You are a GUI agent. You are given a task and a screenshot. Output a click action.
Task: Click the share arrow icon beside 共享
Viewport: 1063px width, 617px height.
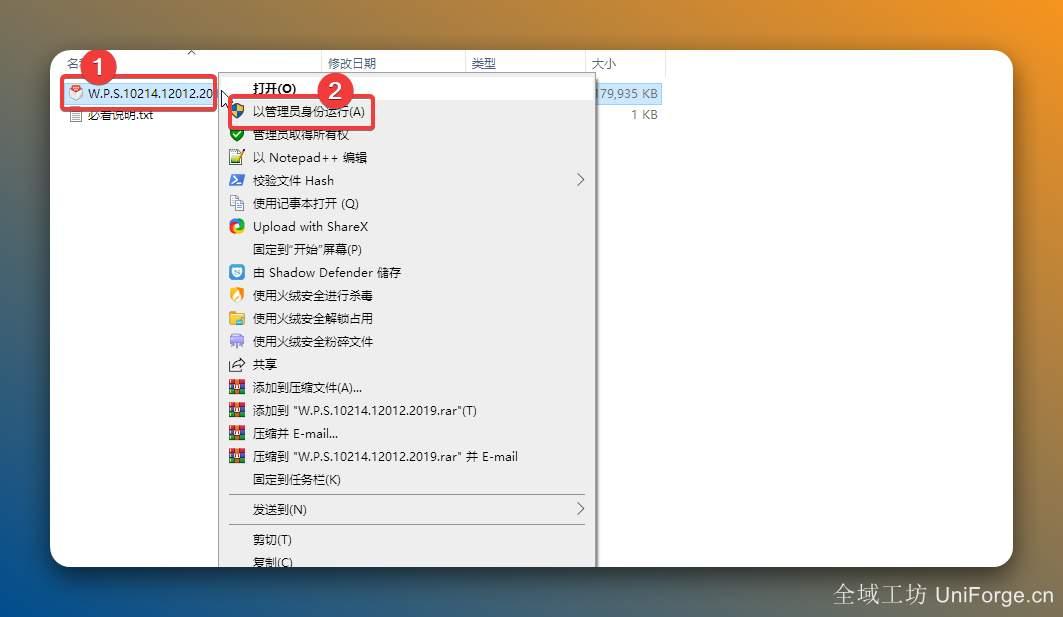coord(237,365)
